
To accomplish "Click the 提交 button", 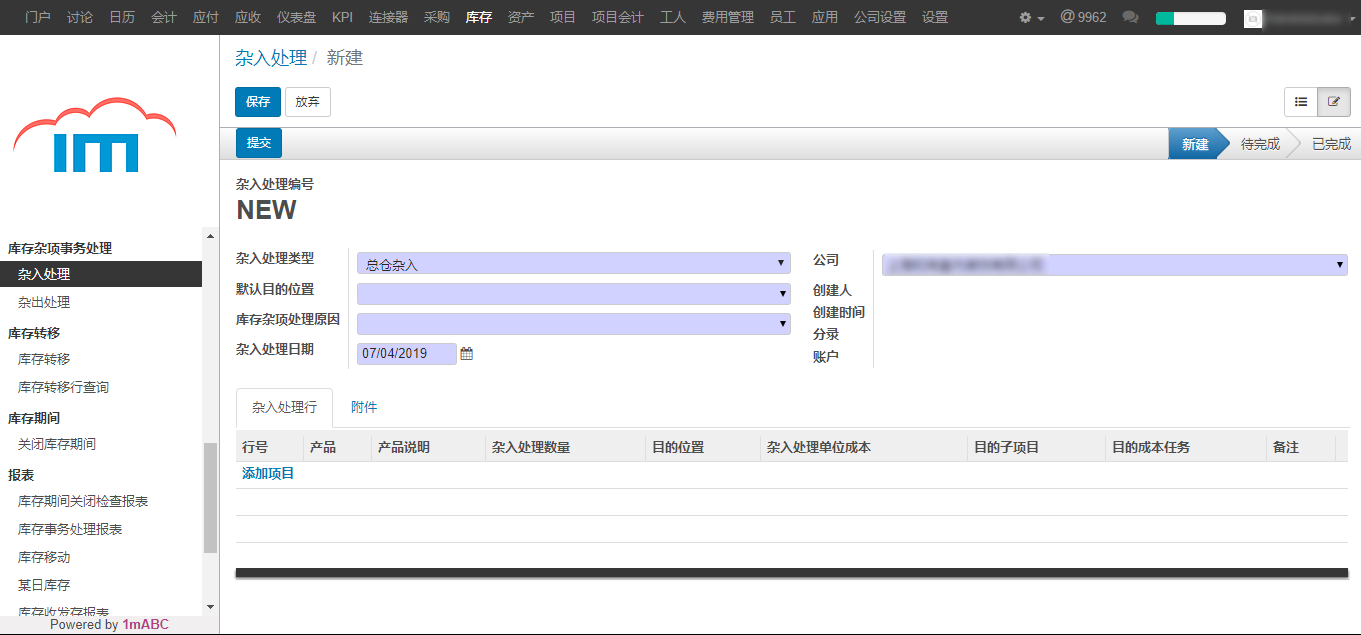I will click(x=259, y=143).
